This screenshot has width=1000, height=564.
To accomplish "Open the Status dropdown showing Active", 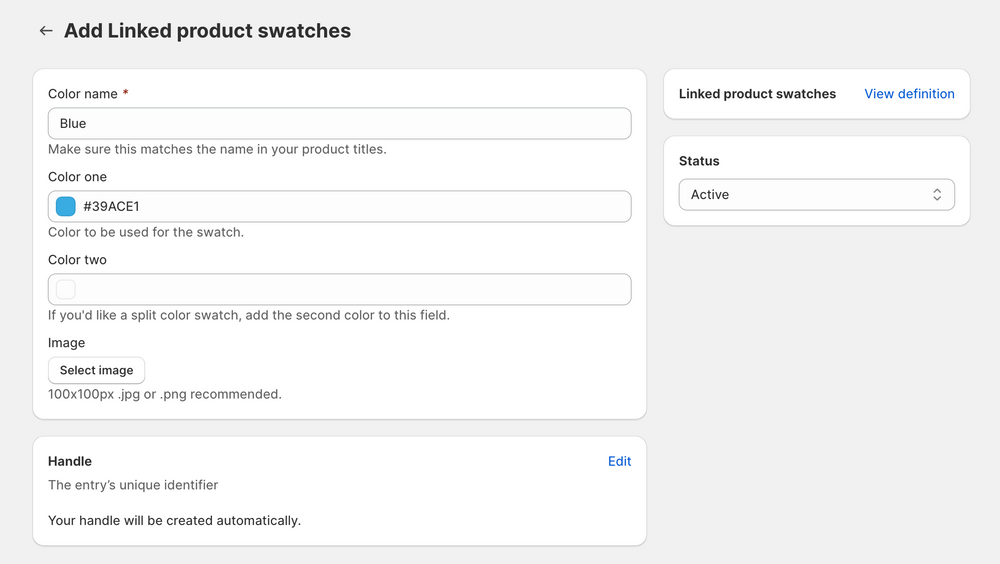I will (816, 195).
